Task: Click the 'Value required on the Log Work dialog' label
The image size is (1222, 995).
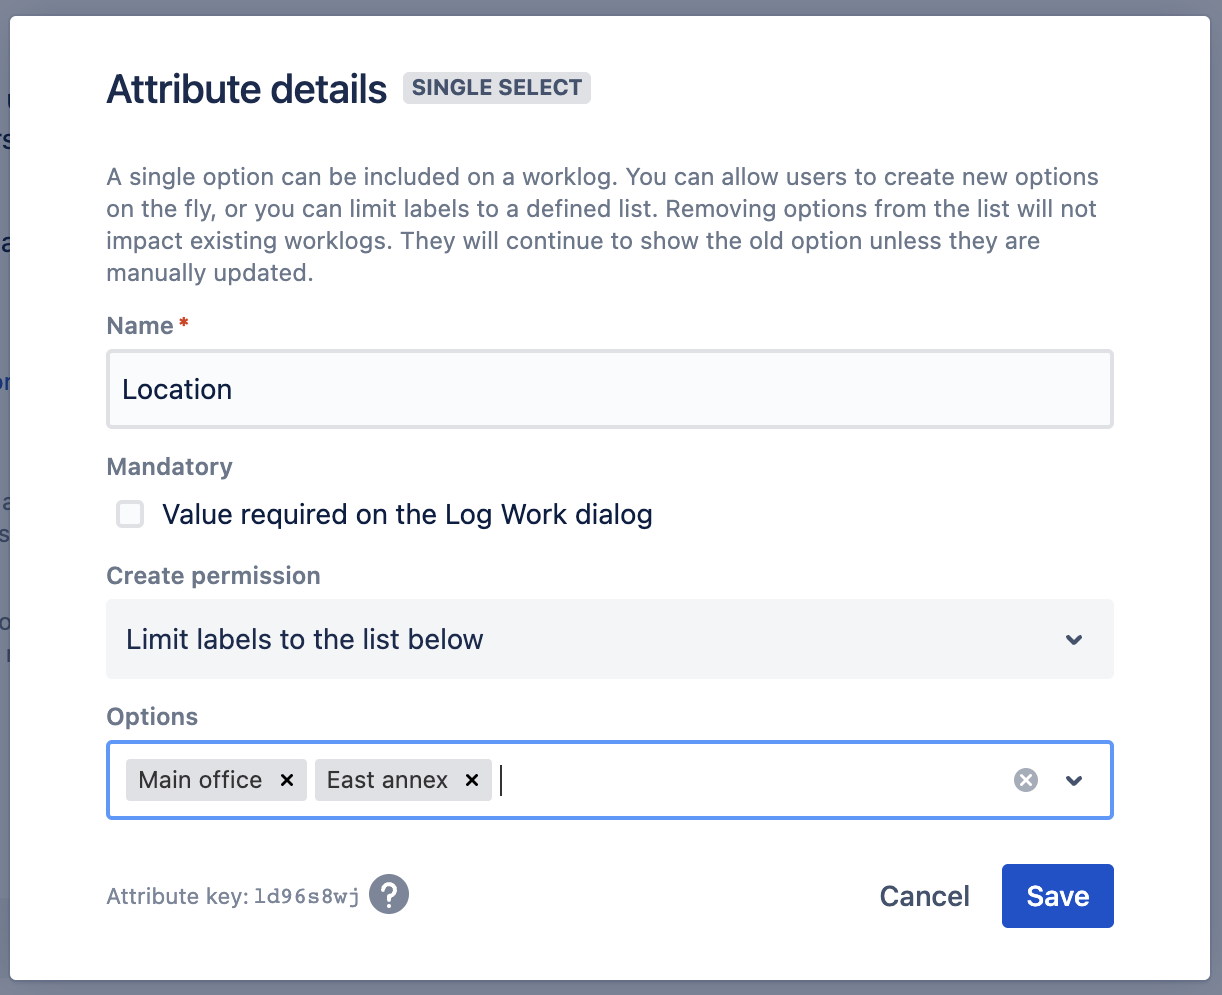Action: [x=407, y=515]
